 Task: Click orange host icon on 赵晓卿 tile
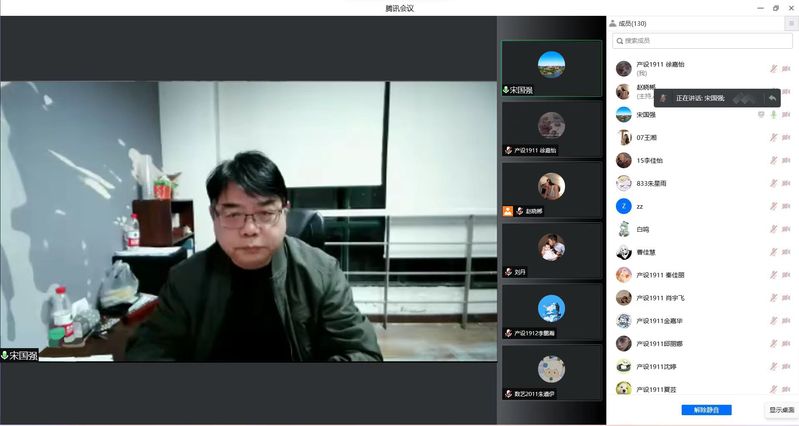[508, 211]
